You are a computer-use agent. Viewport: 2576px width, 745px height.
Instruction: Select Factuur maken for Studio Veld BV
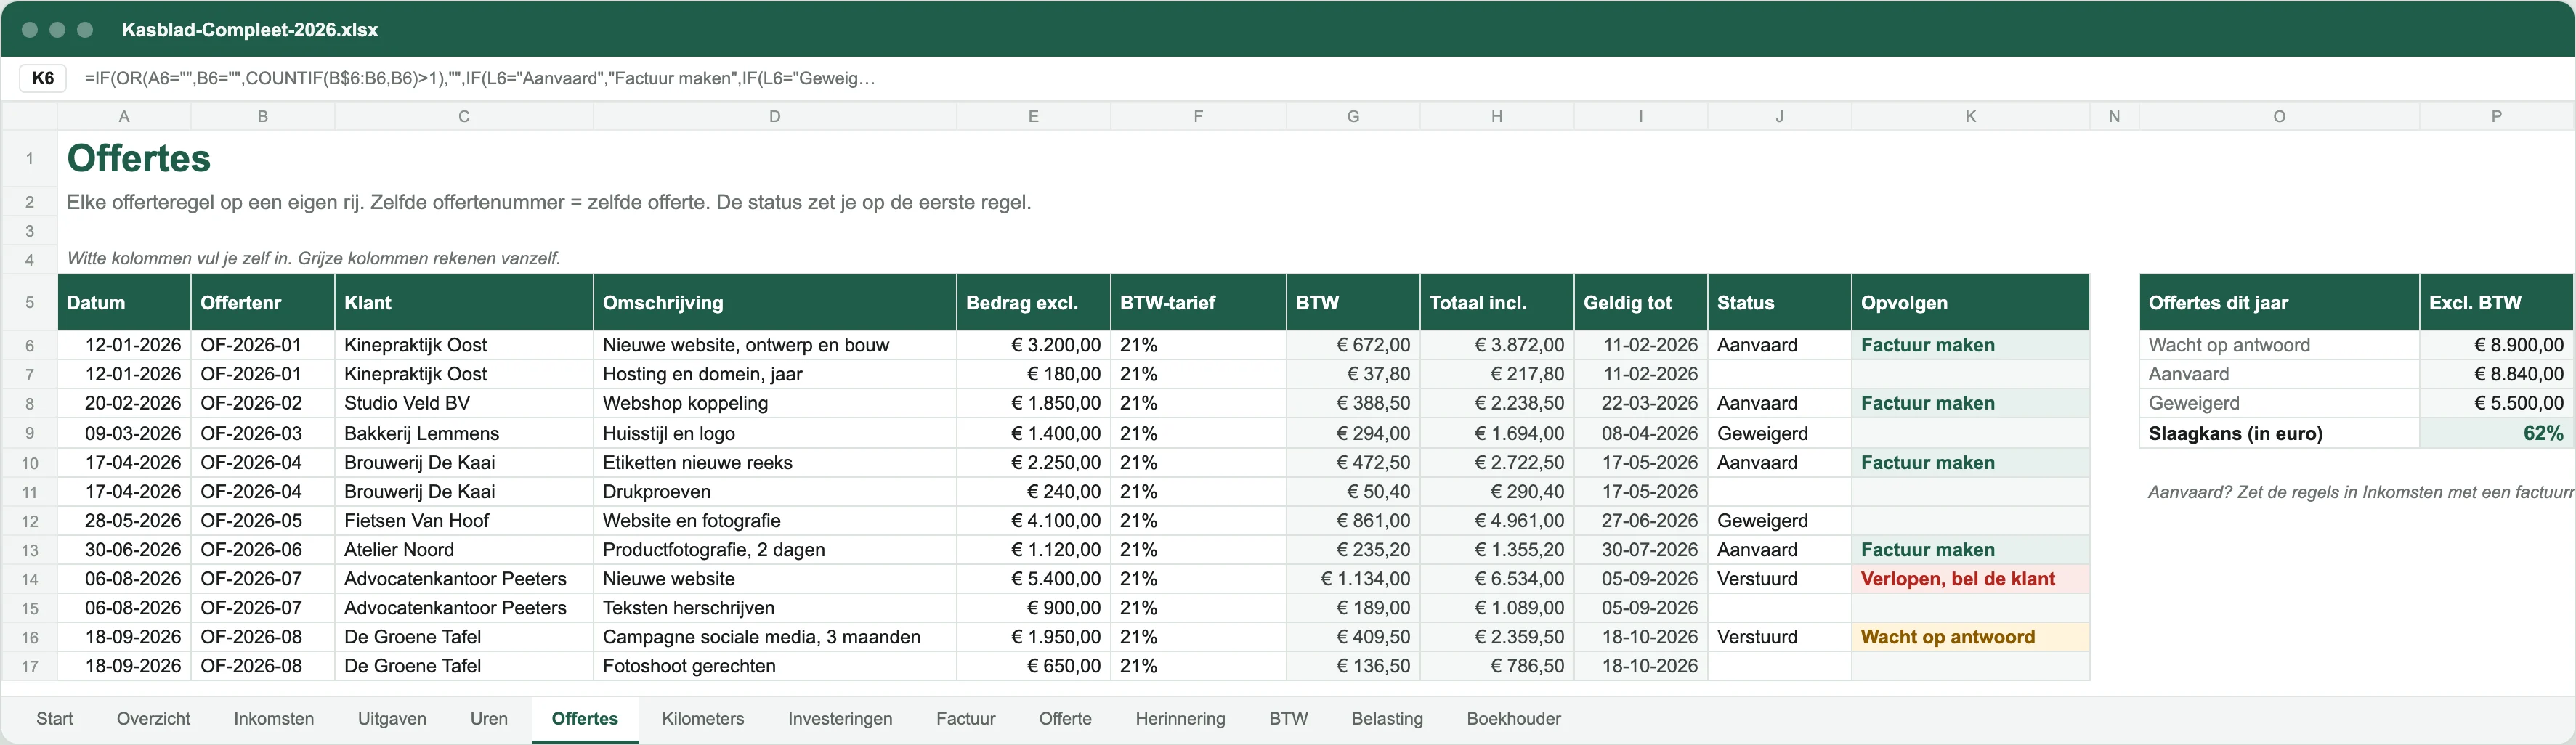pos(1970,403)
